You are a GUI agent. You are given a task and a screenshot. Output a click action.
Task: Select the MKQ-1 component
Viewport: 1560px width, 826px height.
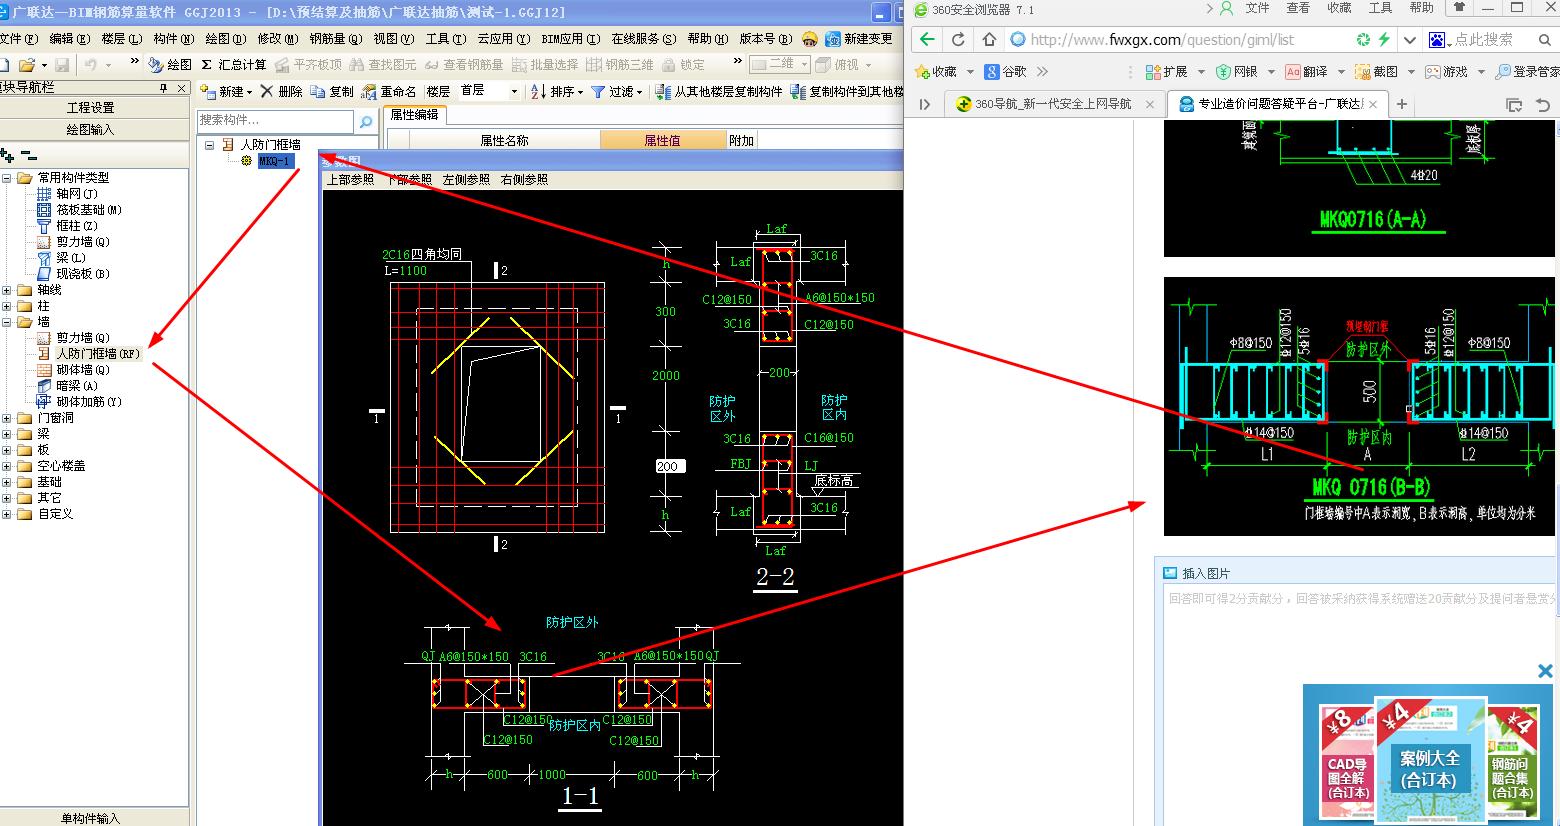click(x=274, y=161)
